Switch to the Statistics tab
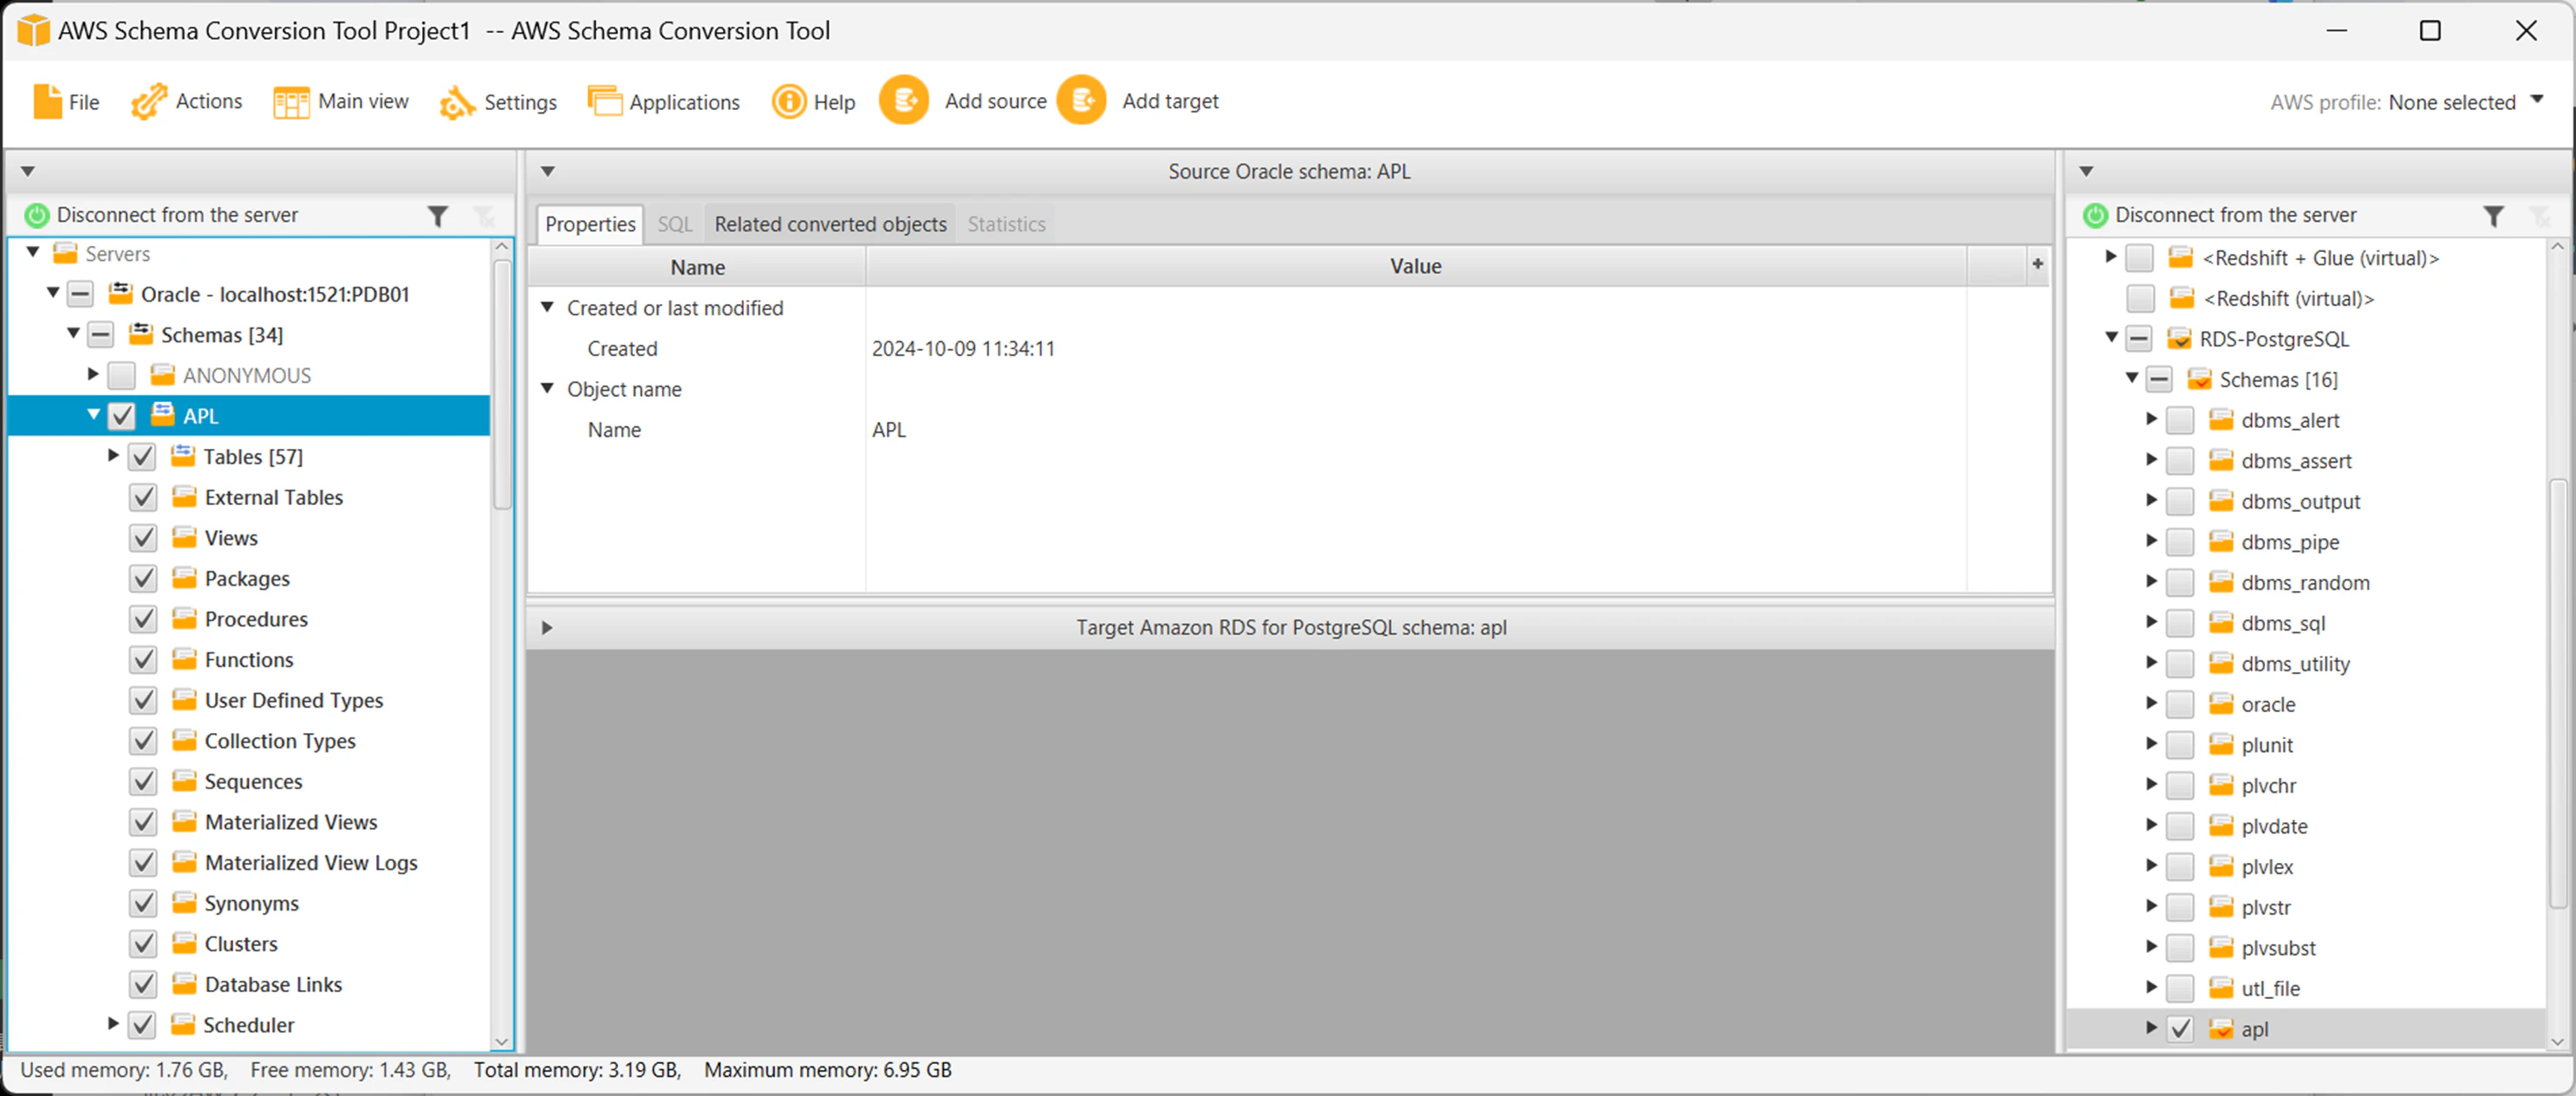The height and width of the screenshot is (1096, 2576). click(1006, 224)
